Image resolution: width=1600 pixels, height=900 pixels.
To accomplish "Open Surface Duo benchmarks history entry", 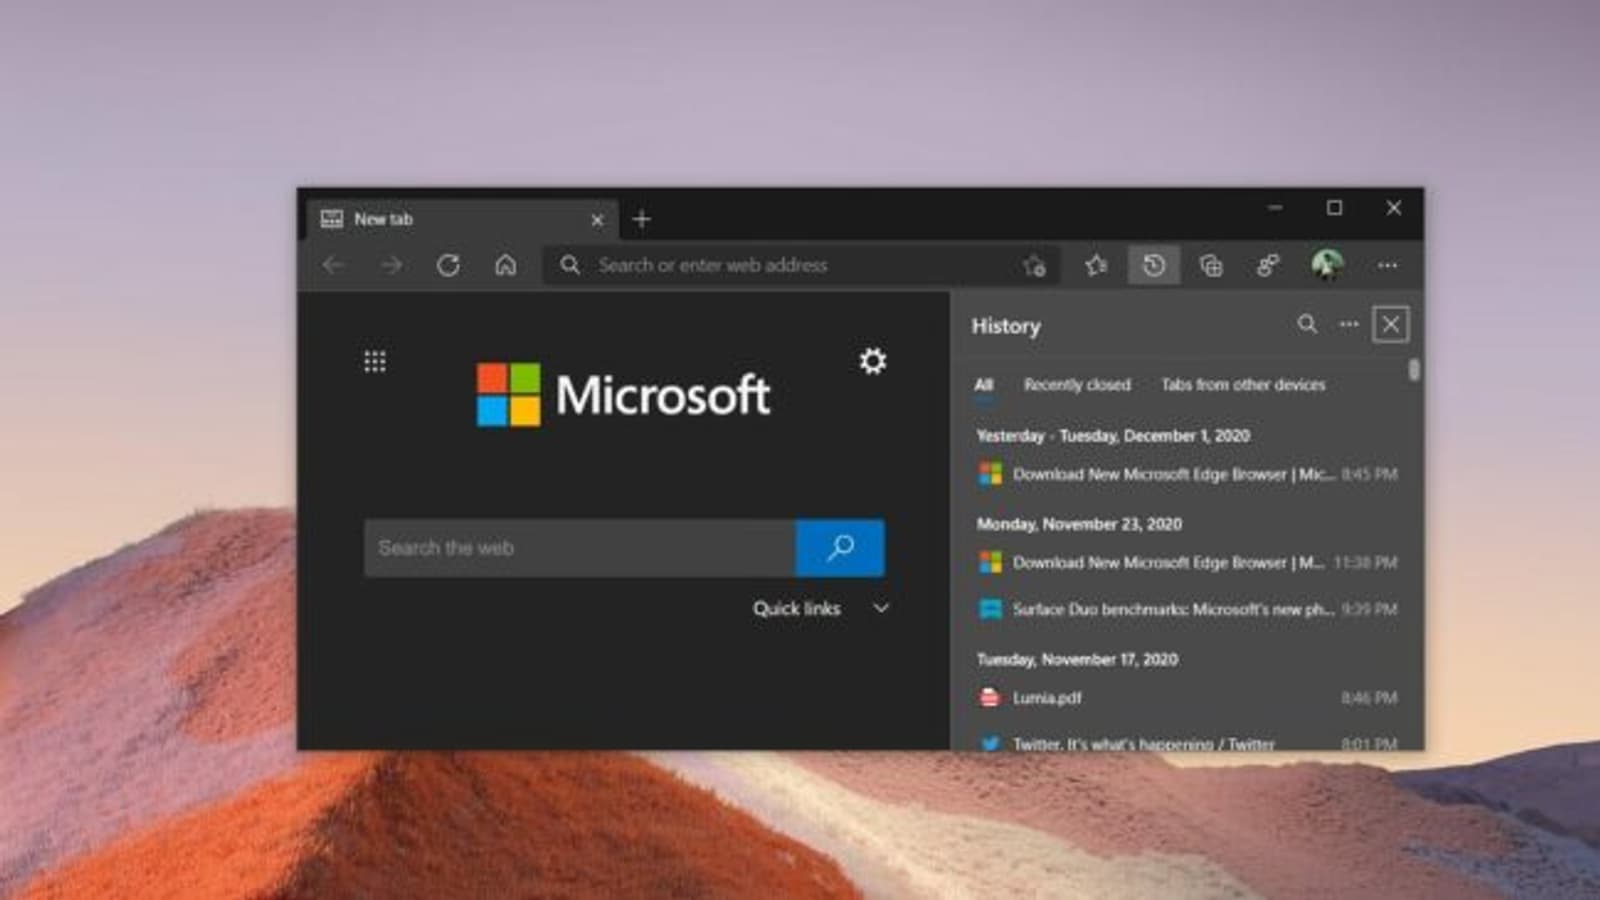I will pyautogui.click(x=1187, y=609).
